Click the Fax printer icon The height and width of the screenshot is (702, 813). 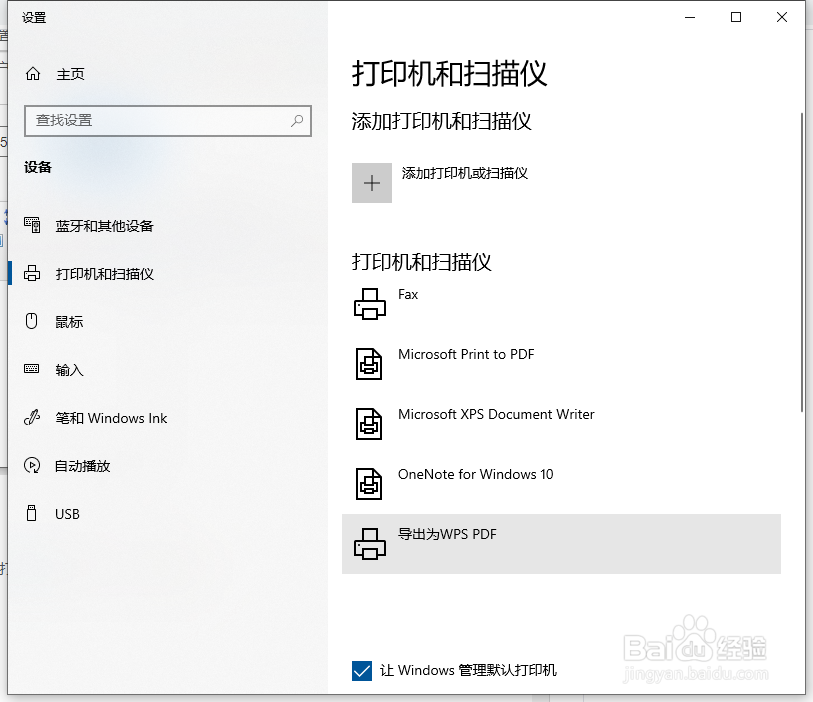coord(369,303)
